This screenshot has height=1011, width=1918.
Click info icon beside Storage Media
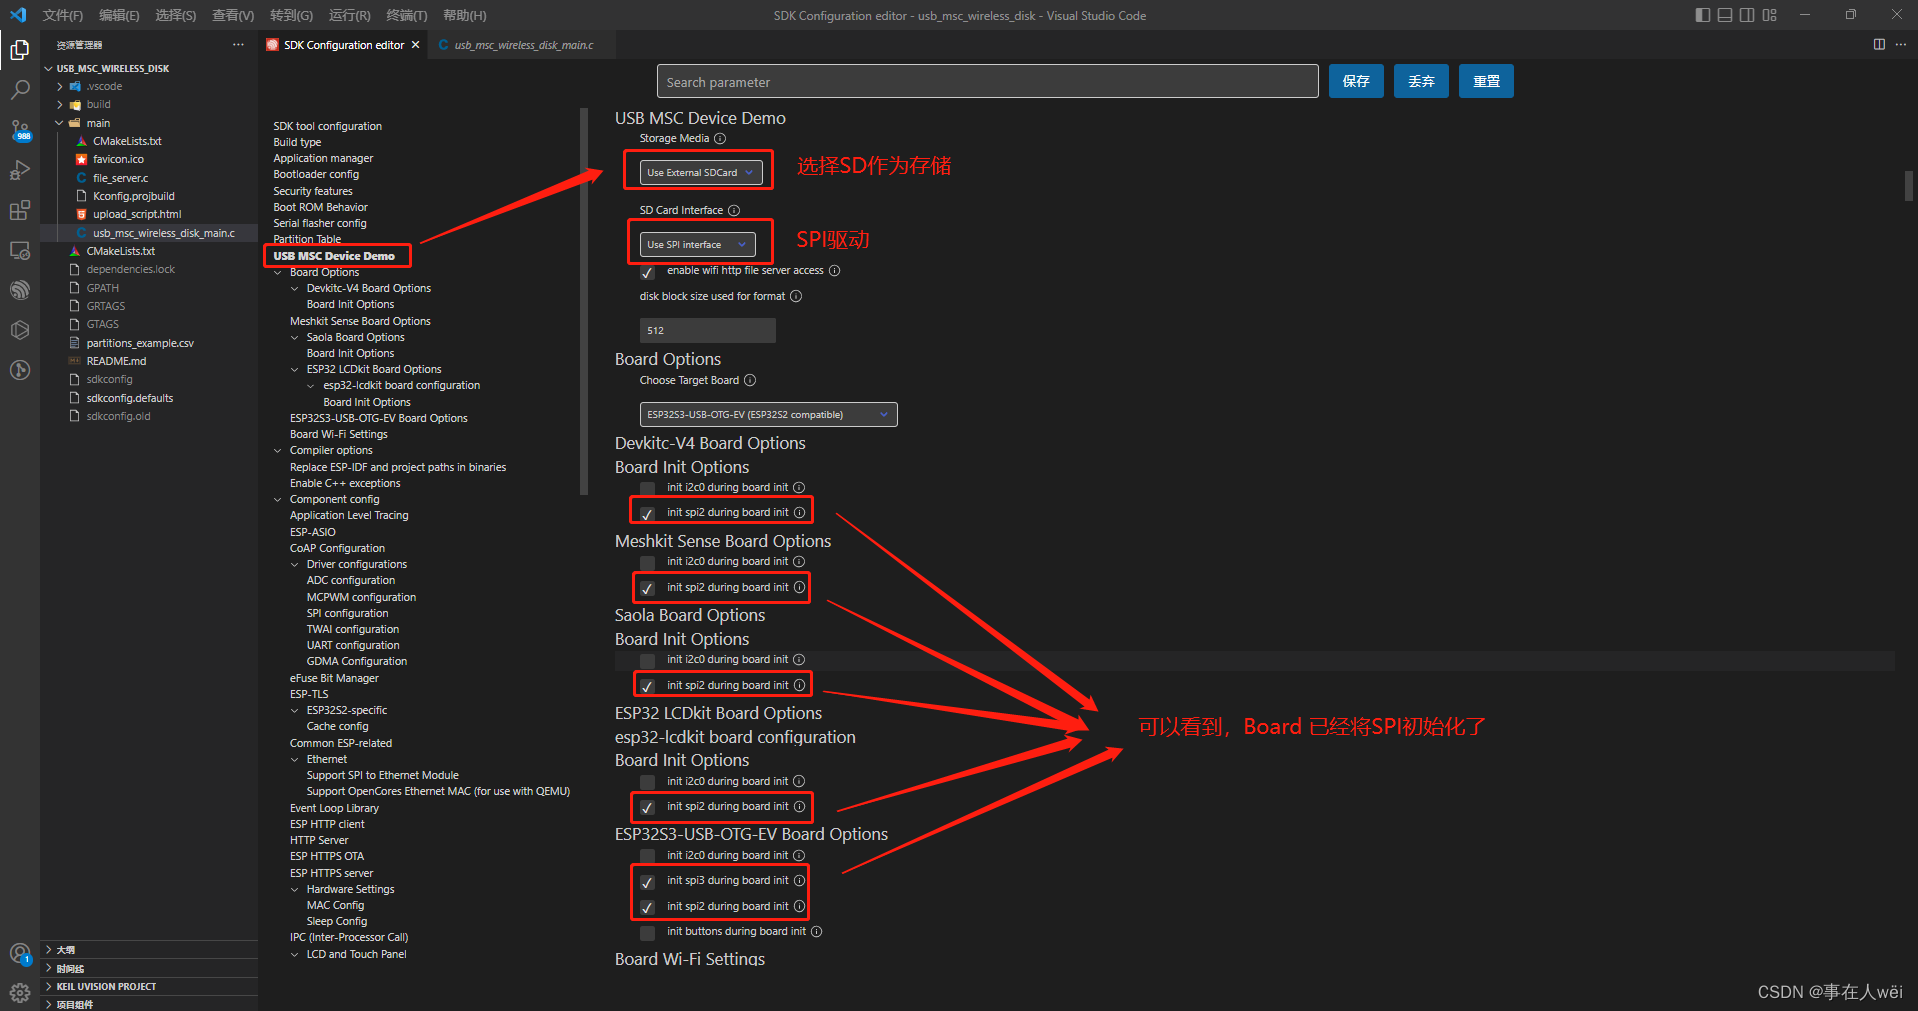(720, 139)
